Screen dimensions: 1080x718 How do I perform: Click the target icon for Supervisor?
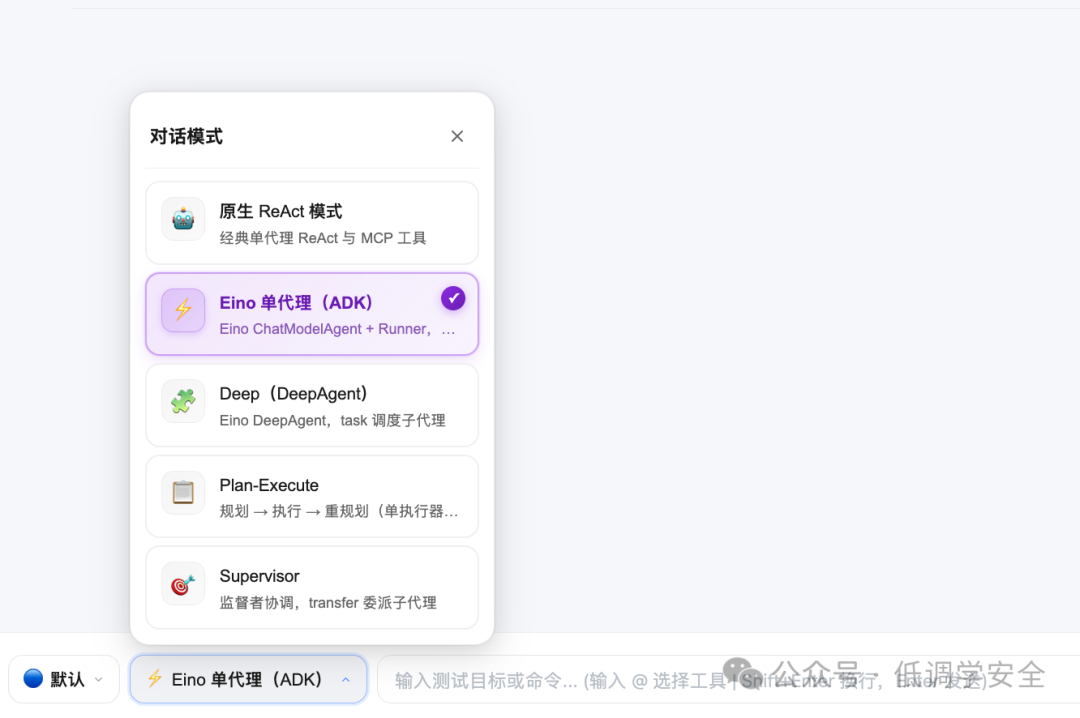coord(183,584)
